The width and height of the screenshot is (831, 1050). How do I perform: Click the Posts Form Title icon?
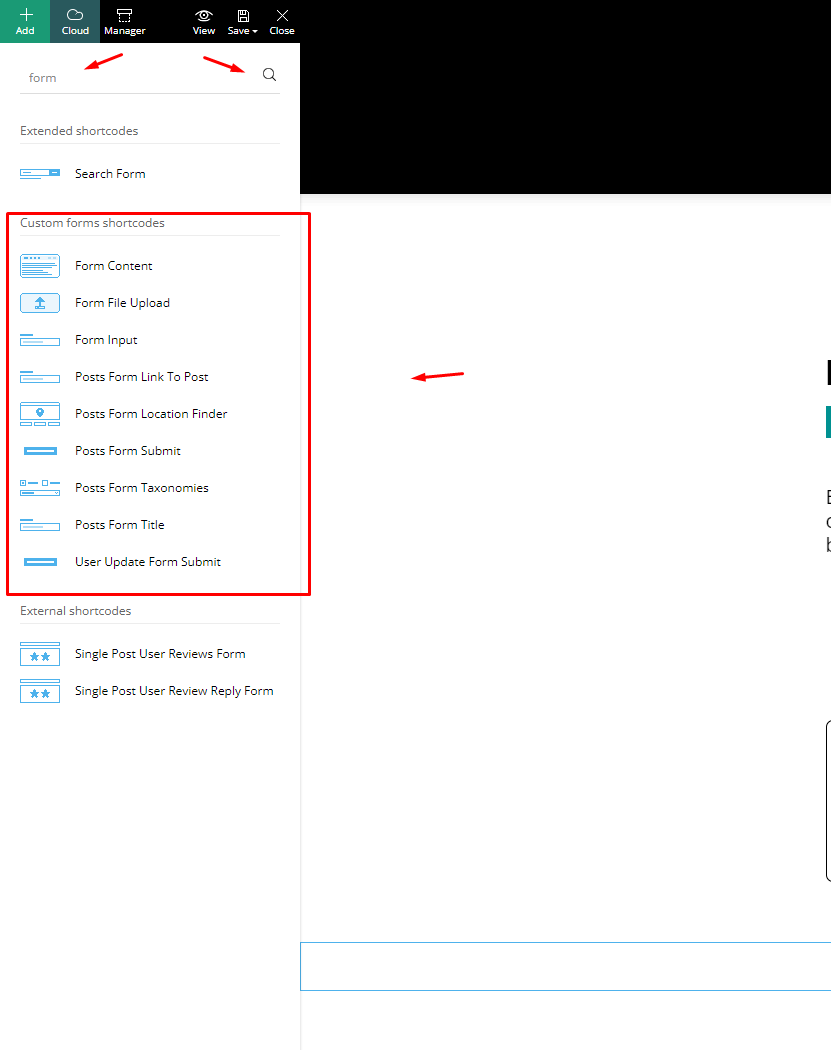(40, 525)
